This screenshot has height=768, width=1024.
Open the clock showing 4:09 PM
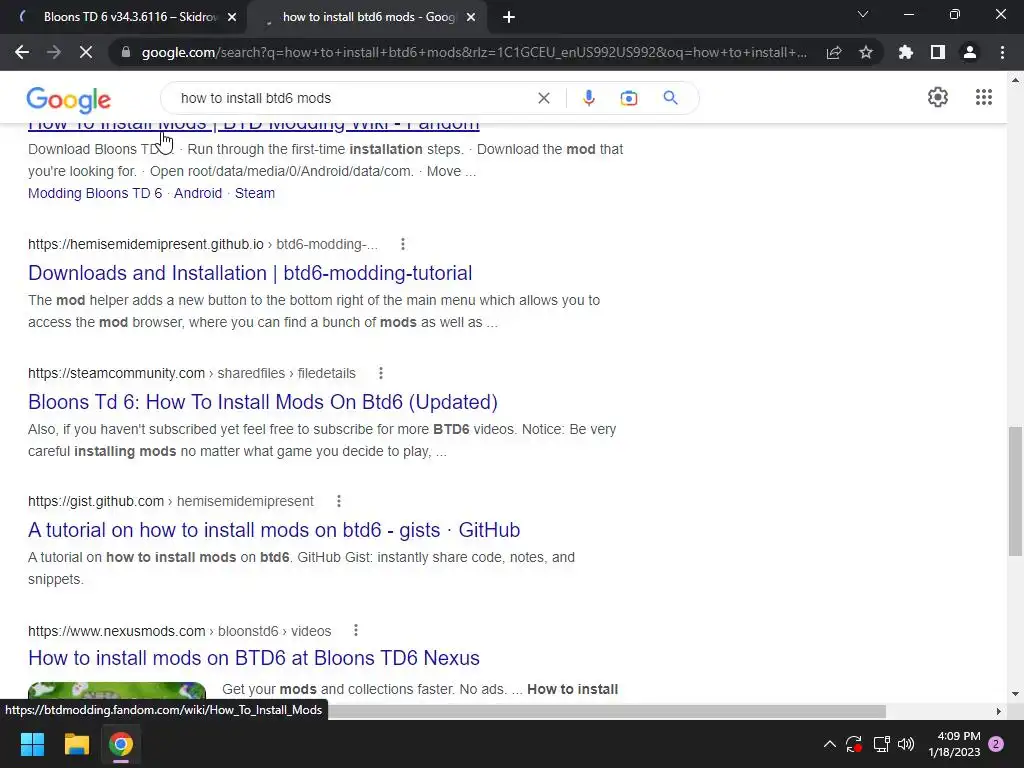coord(954,744)
